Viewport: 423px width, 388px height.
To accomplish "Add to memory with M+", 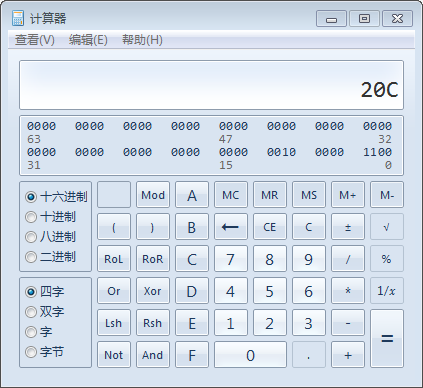I will click(x=348, y=195).
